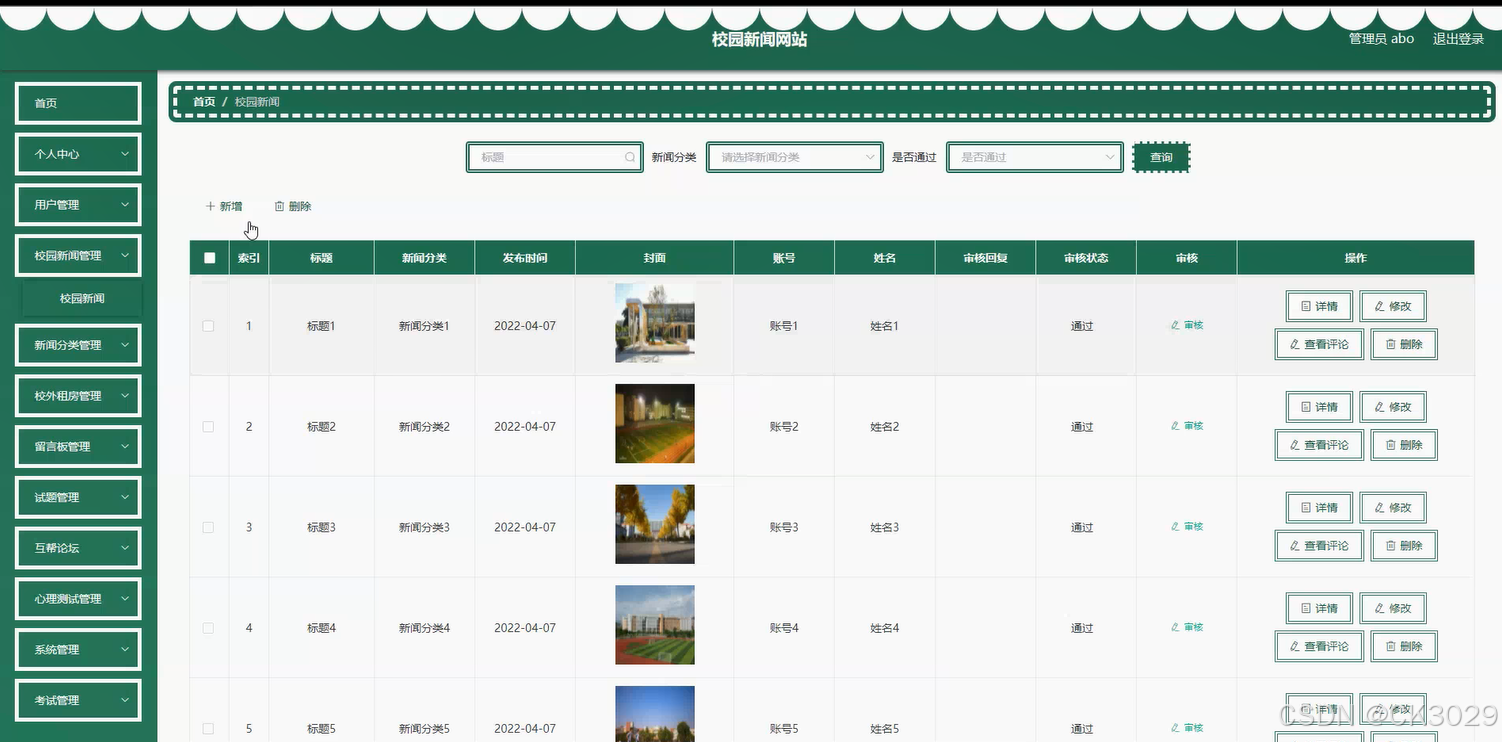
Task: Expand 留言板管理 sidebar menu
Action: point(78,447)
